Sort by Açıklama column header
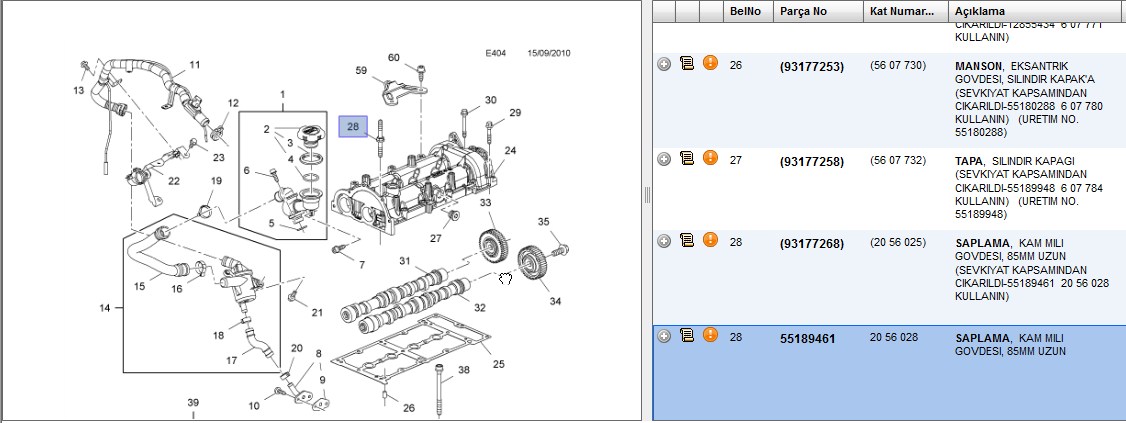The image size is (1126, 423). pyautogui.click(x=1037, y=11)
